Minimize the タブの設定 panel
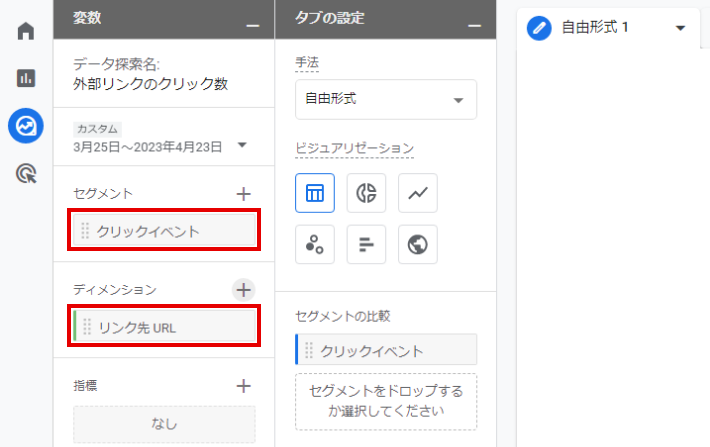Viewport: 710px width, 447px height. pos(475,20)
